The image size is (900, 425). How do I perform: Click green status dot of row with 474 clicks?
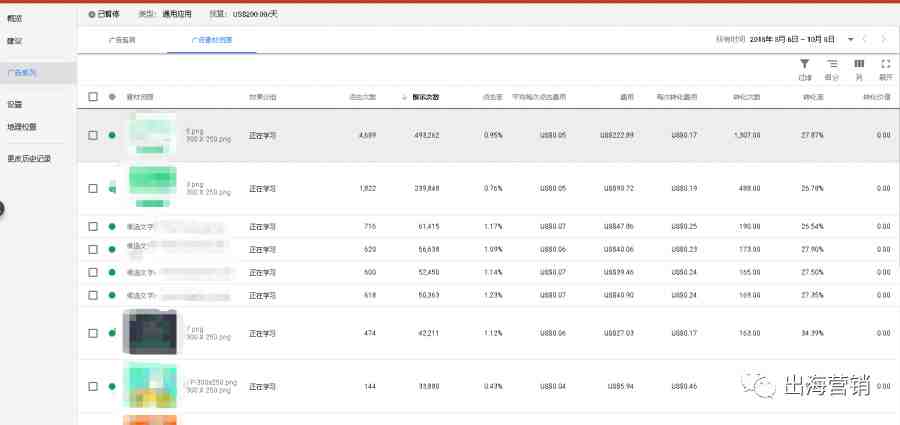tap(112, 333)
